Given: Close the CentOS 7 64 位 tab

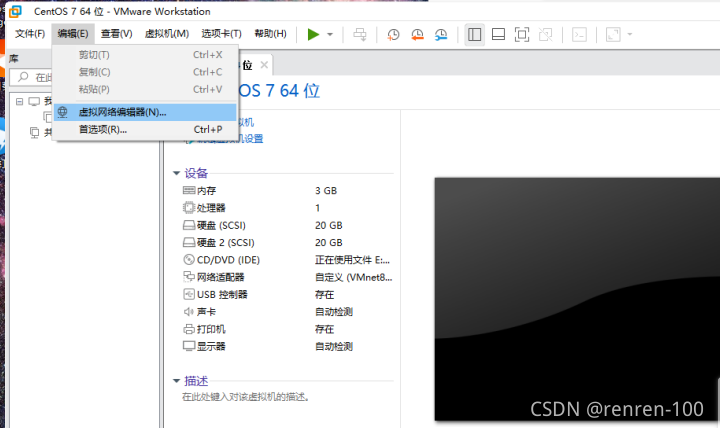Looking at the screenshot, I should coord(264,65).
